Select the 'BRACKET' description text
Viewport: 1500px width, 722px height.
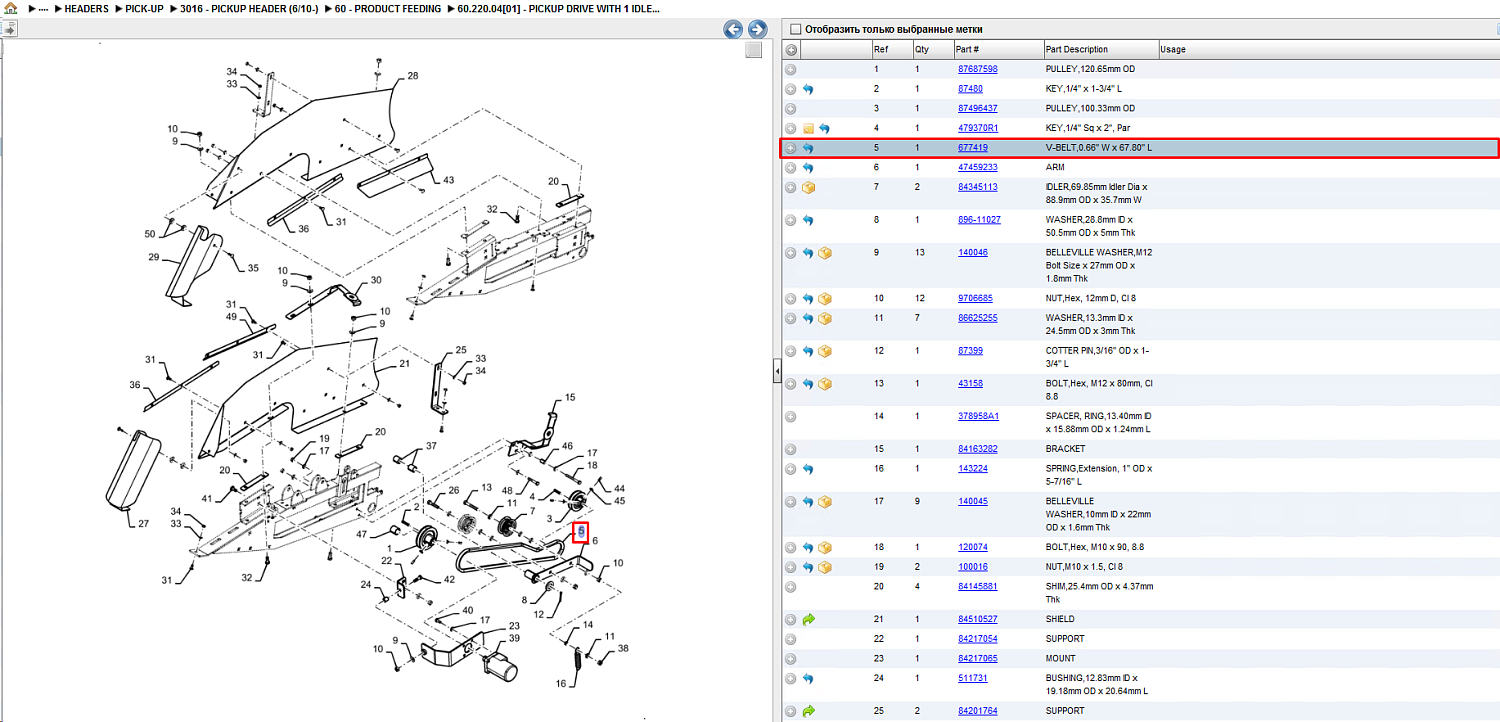coord(1065,449)
